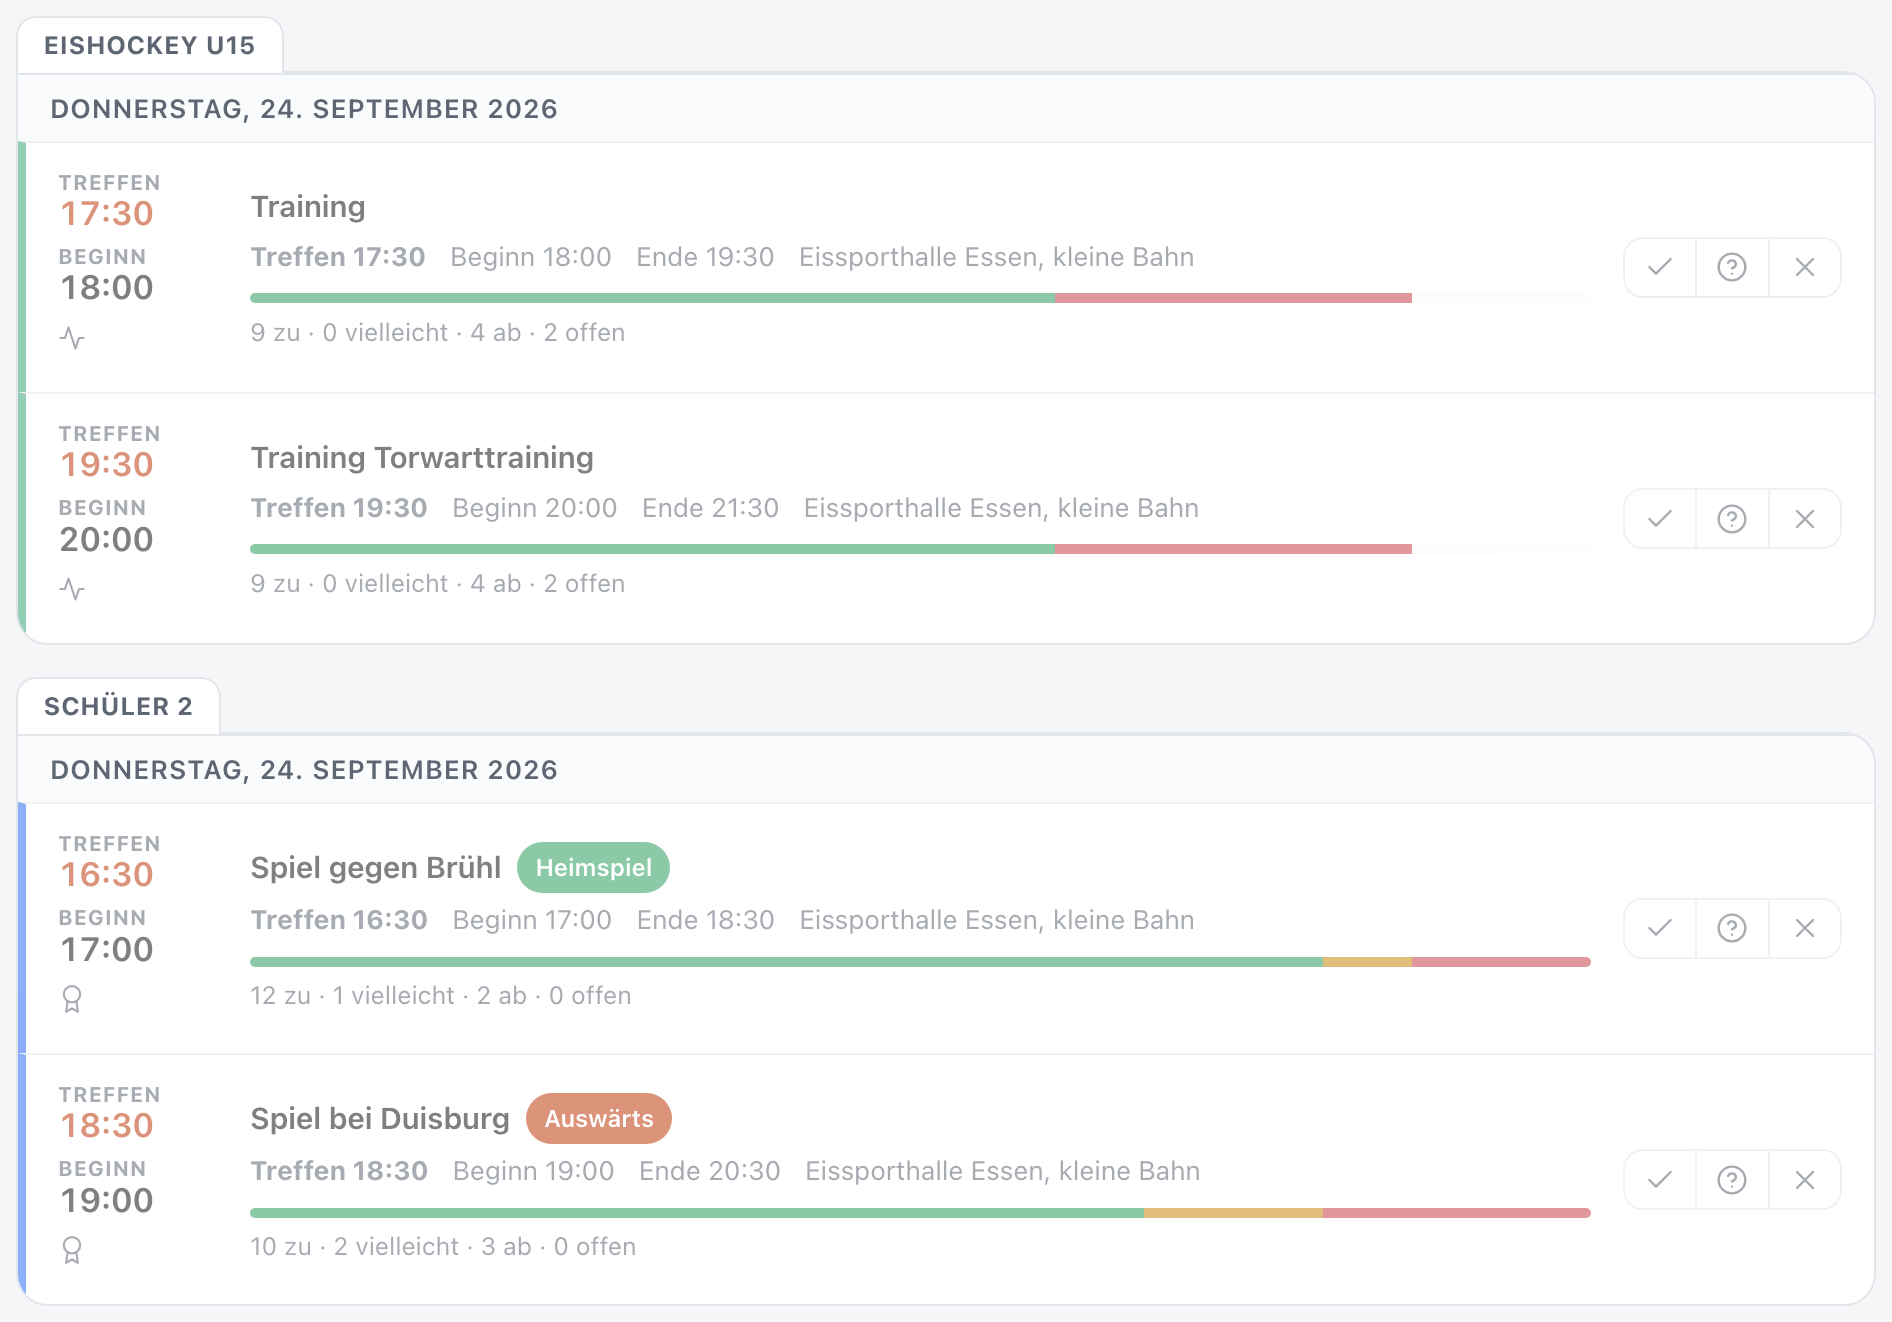Click the activity pulse icon under 18:00
This screenshot has height=1322, width=1892.
tap(72, 338)
